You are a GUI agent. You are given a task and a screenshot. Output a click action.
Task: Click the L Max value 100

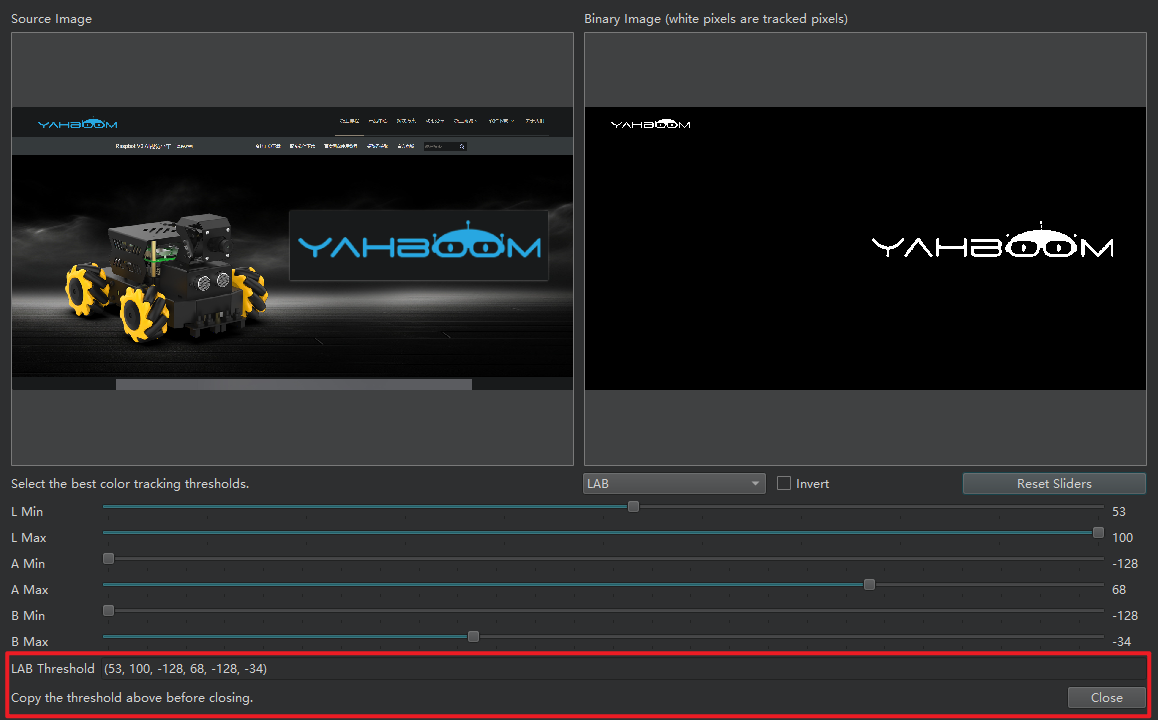[x=1123, y=538]
